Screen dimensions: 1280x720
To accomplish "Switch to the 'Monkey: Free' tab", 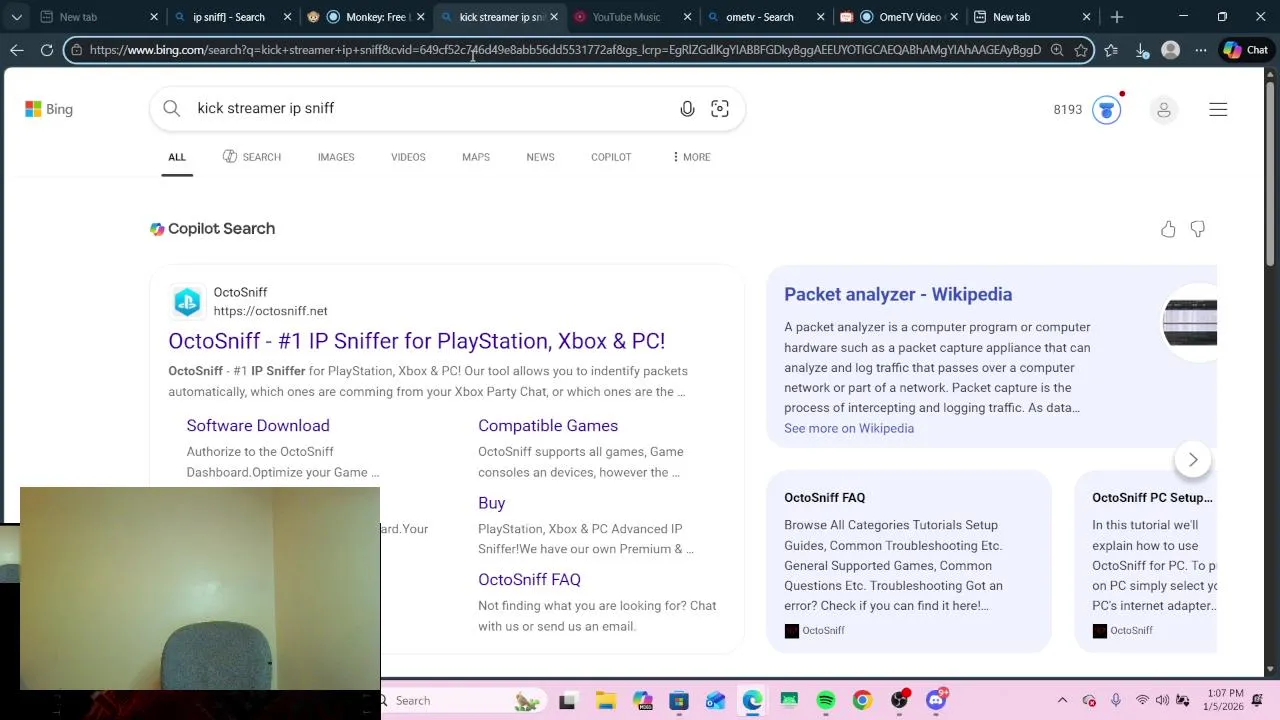I will pos(369,17).
